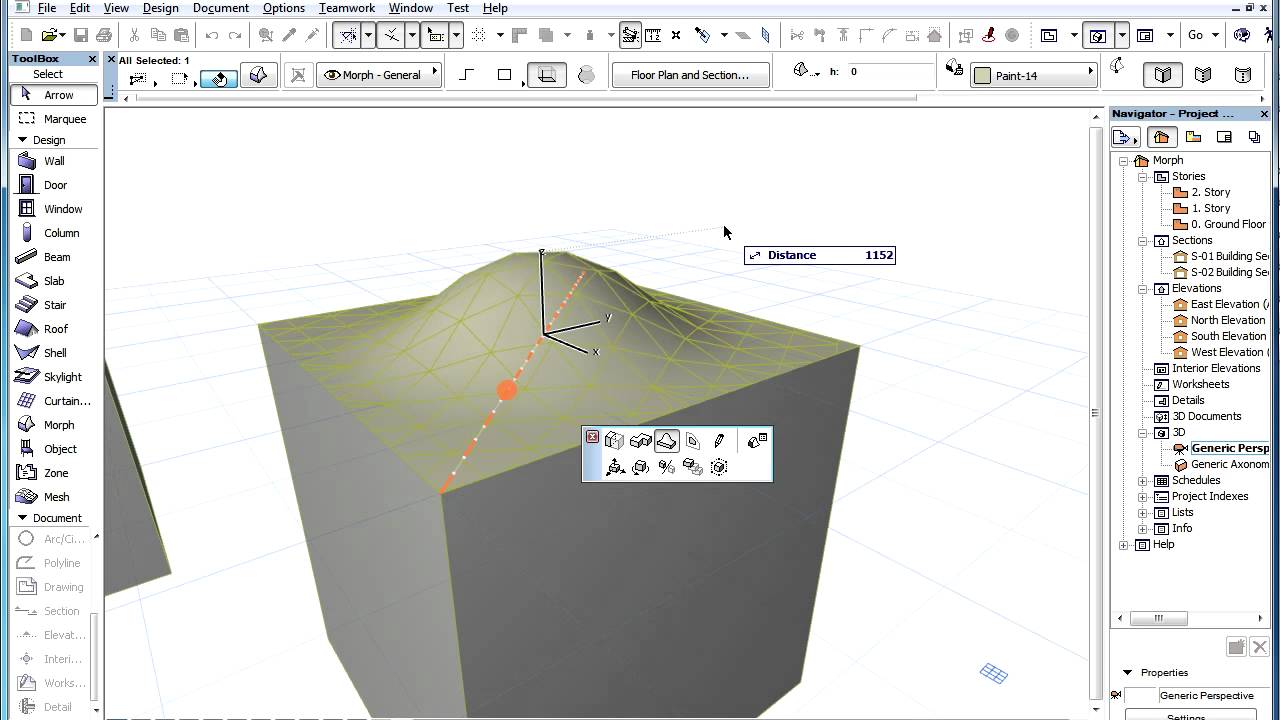Image resolution: width=1280 pixels, height=720 pixels.
Task: Open the Design menu
Action: point(161,8)
